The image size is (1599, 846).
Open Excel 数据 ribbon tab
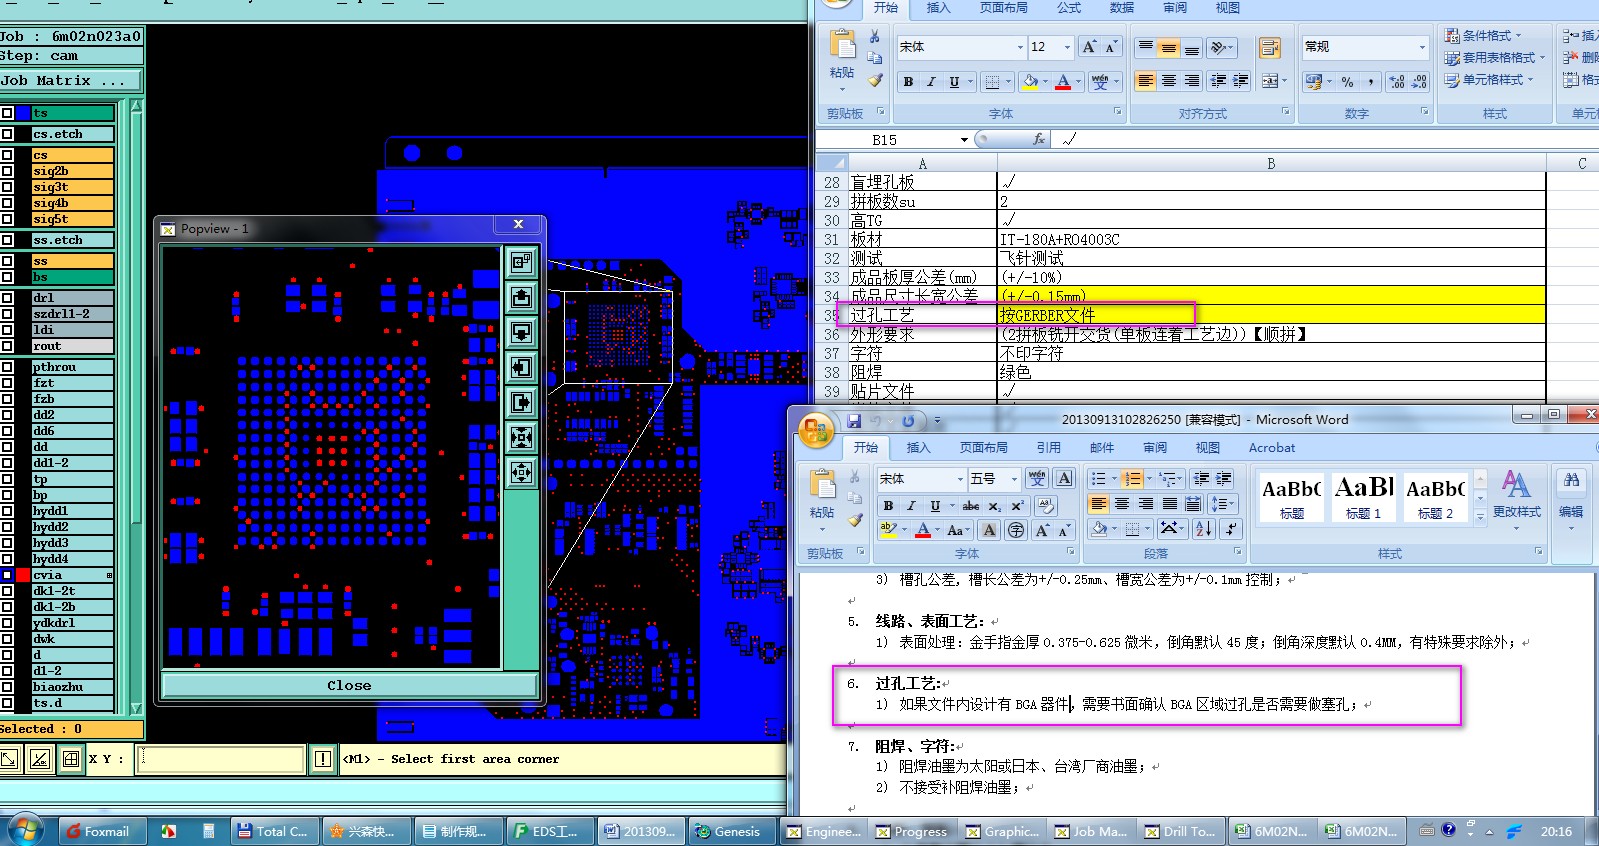[1122, 8]
